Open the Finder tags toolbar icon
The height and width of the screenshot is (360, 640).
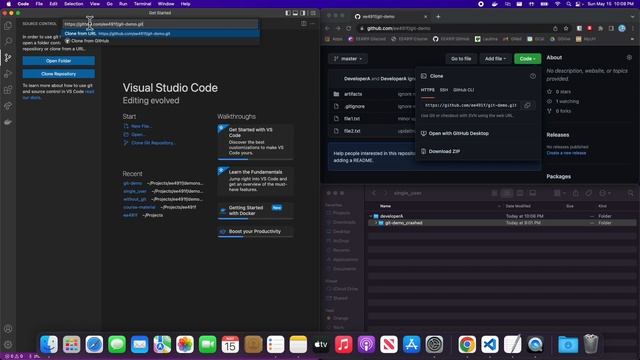[589, 193]
